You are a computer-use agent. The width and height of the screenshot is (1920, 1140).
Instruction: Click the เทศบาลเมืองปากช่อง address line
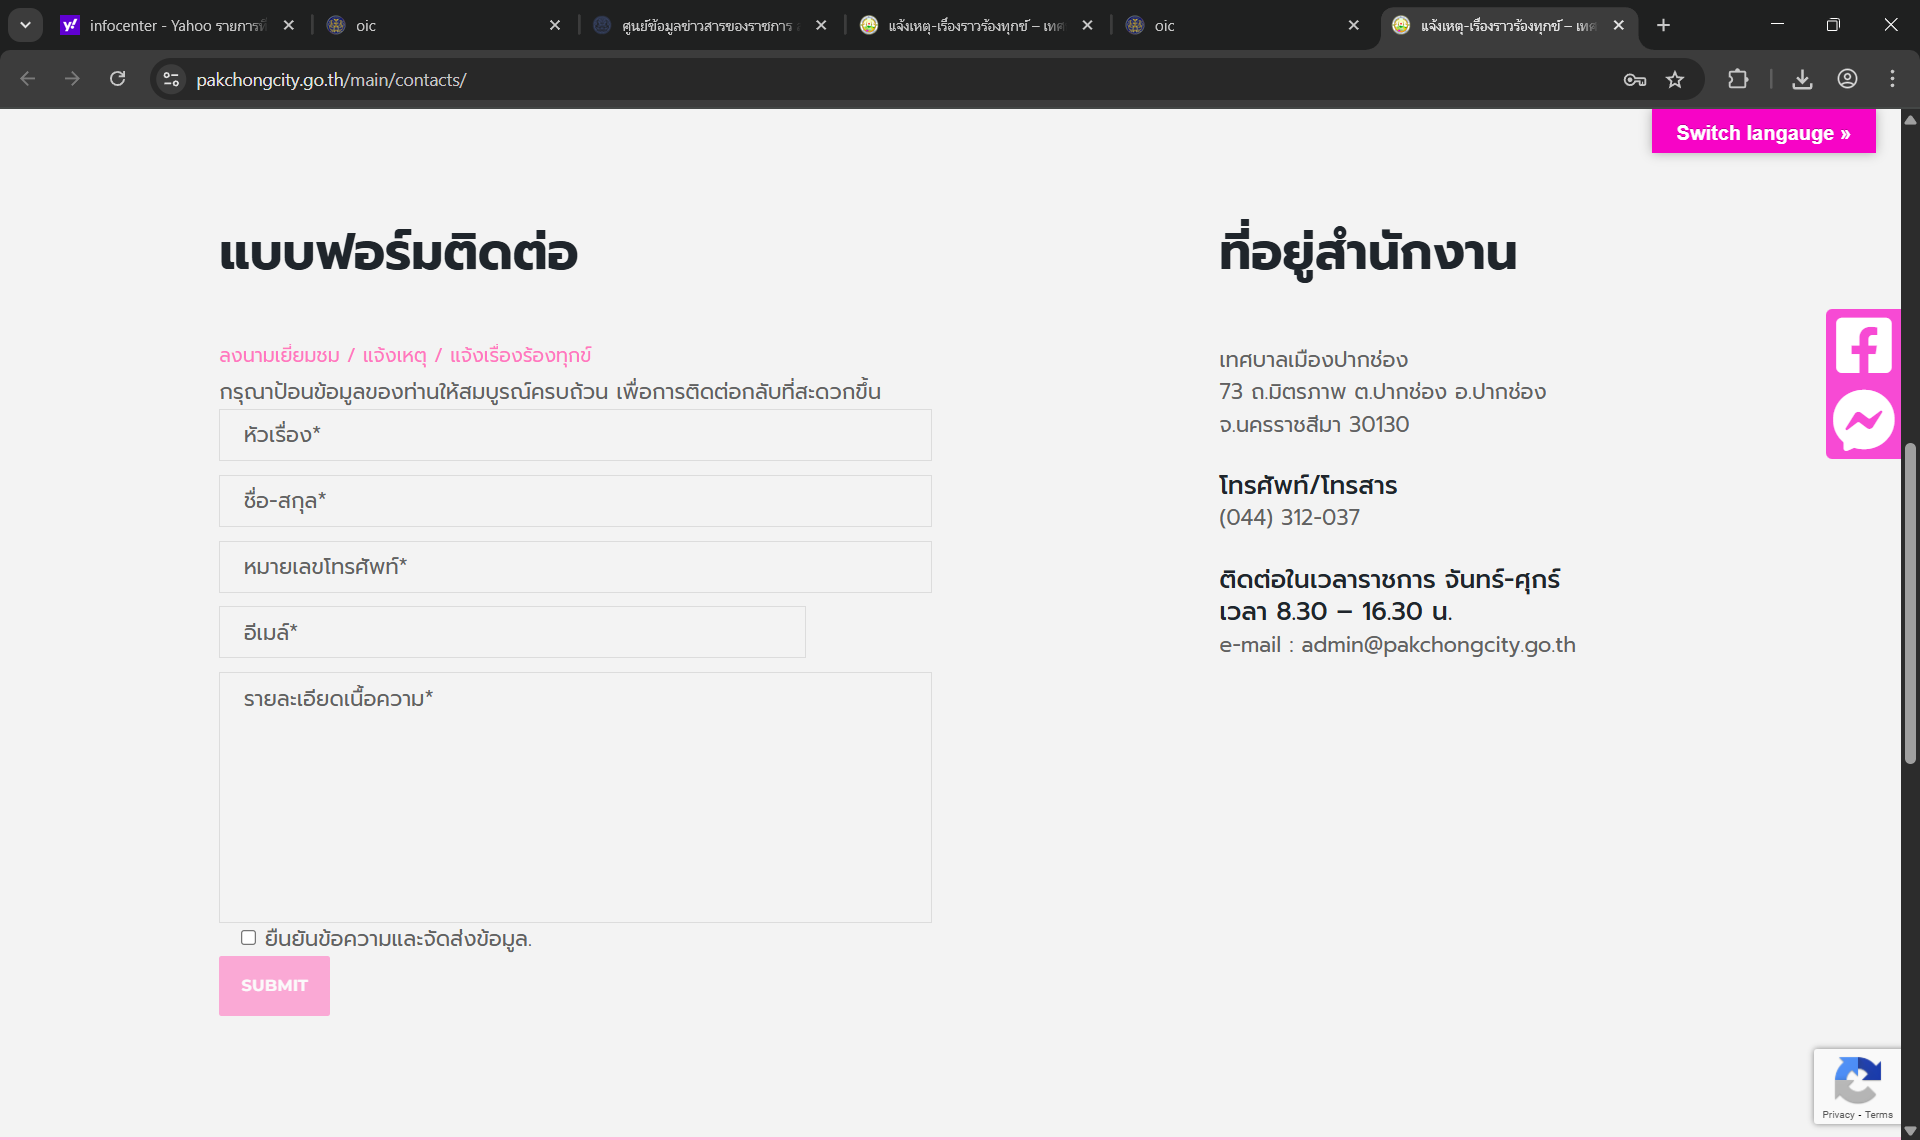1313,359
